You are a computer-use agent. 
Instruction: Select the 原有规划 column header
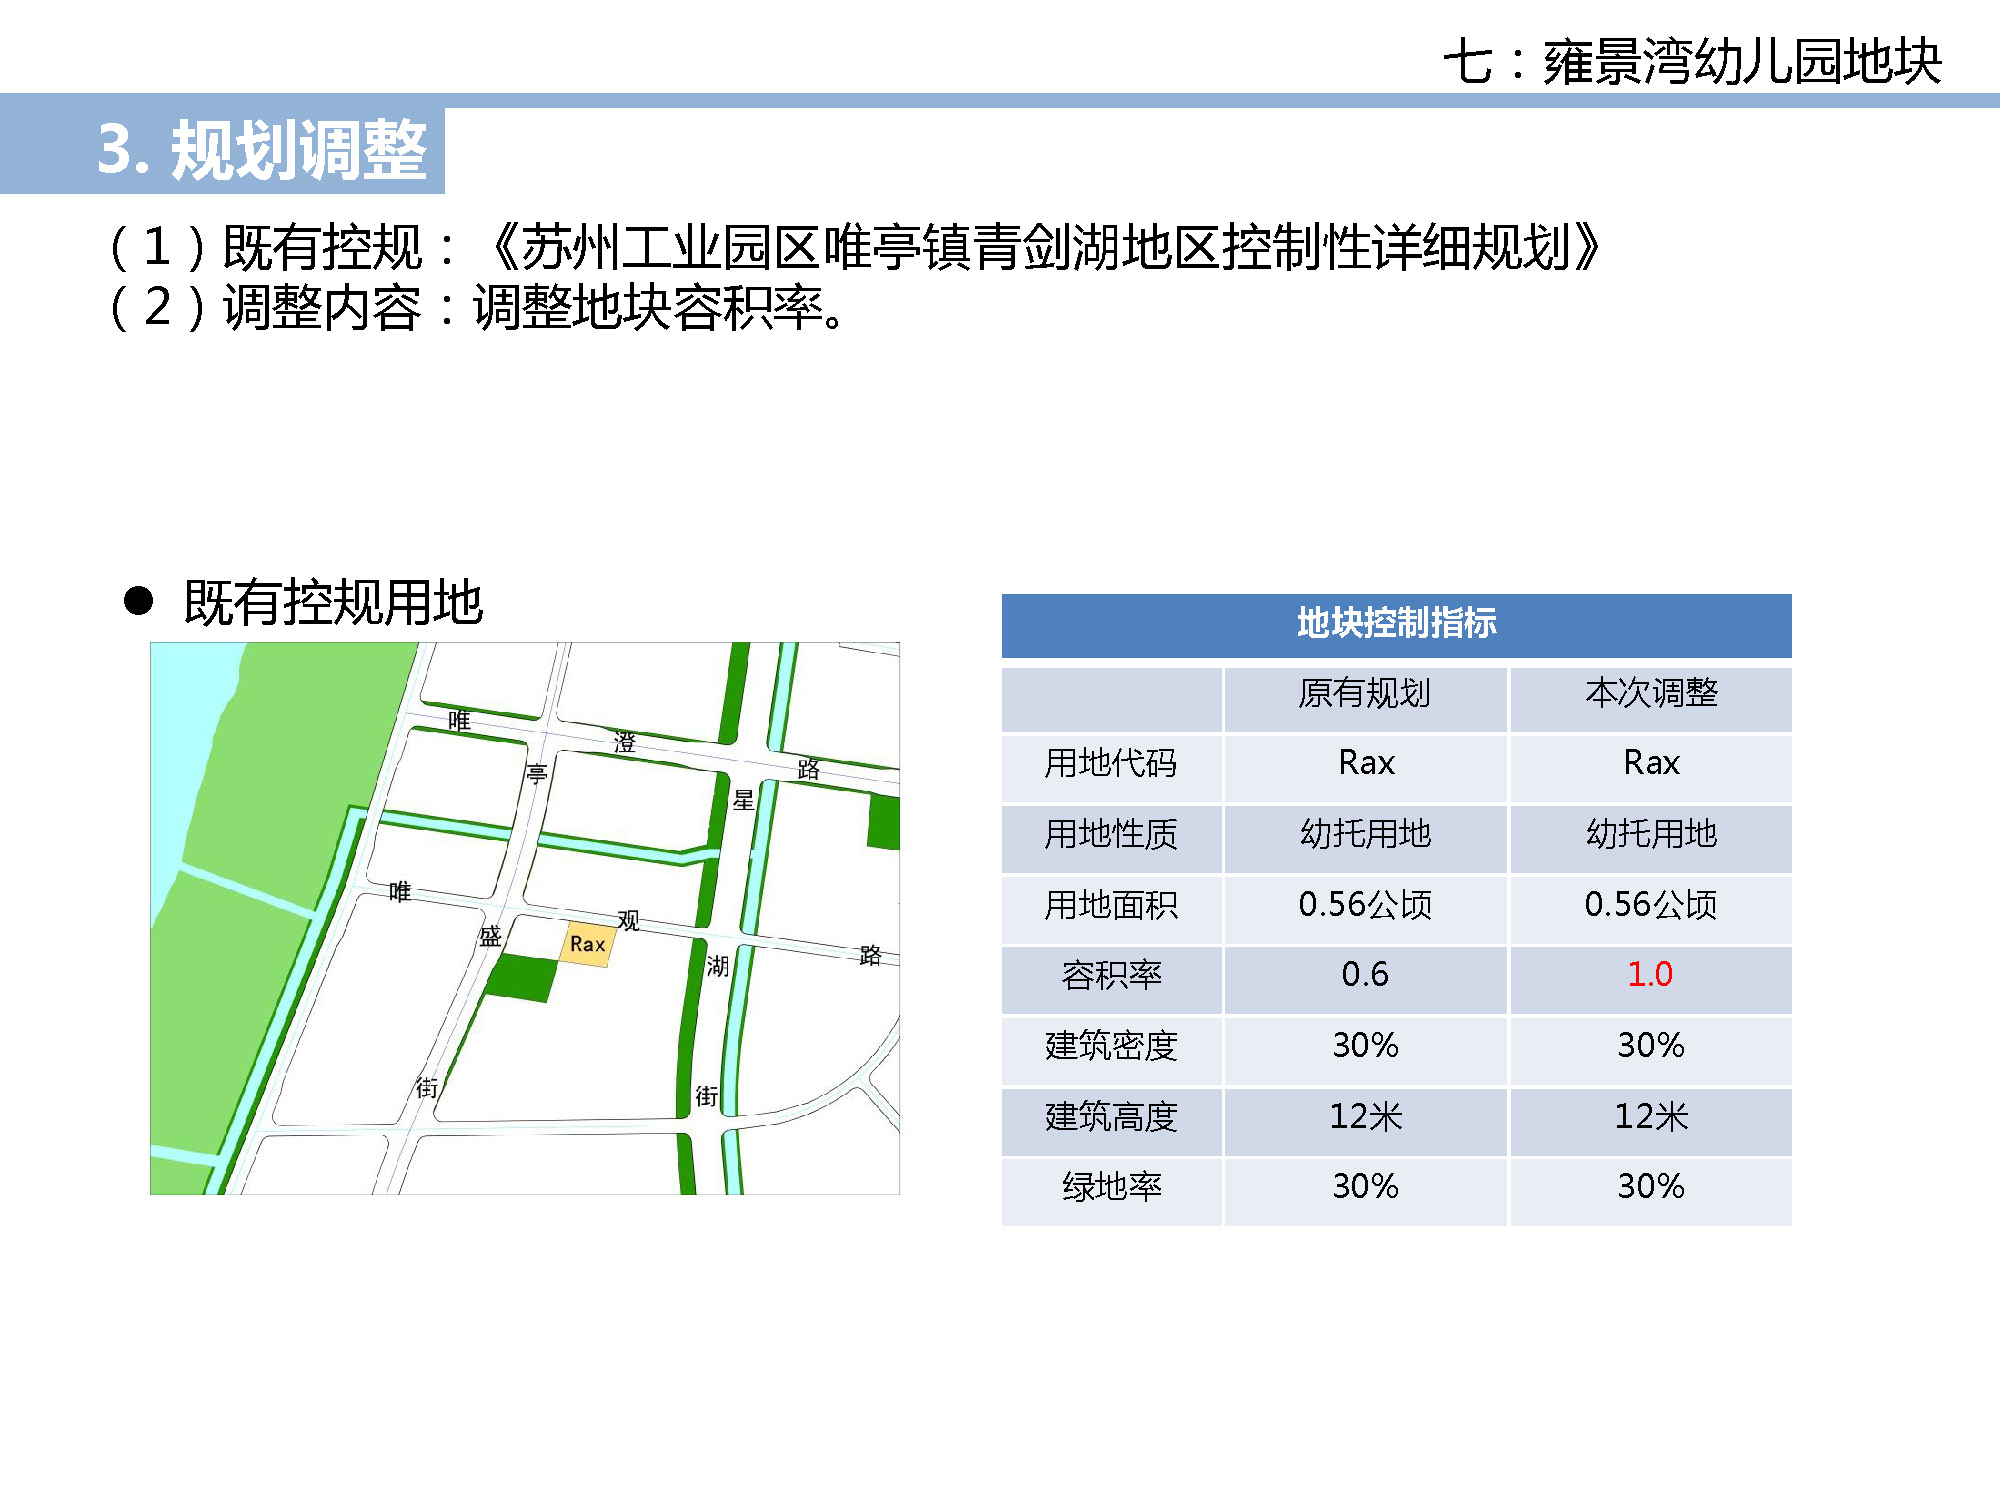(x=1364, y=693)
